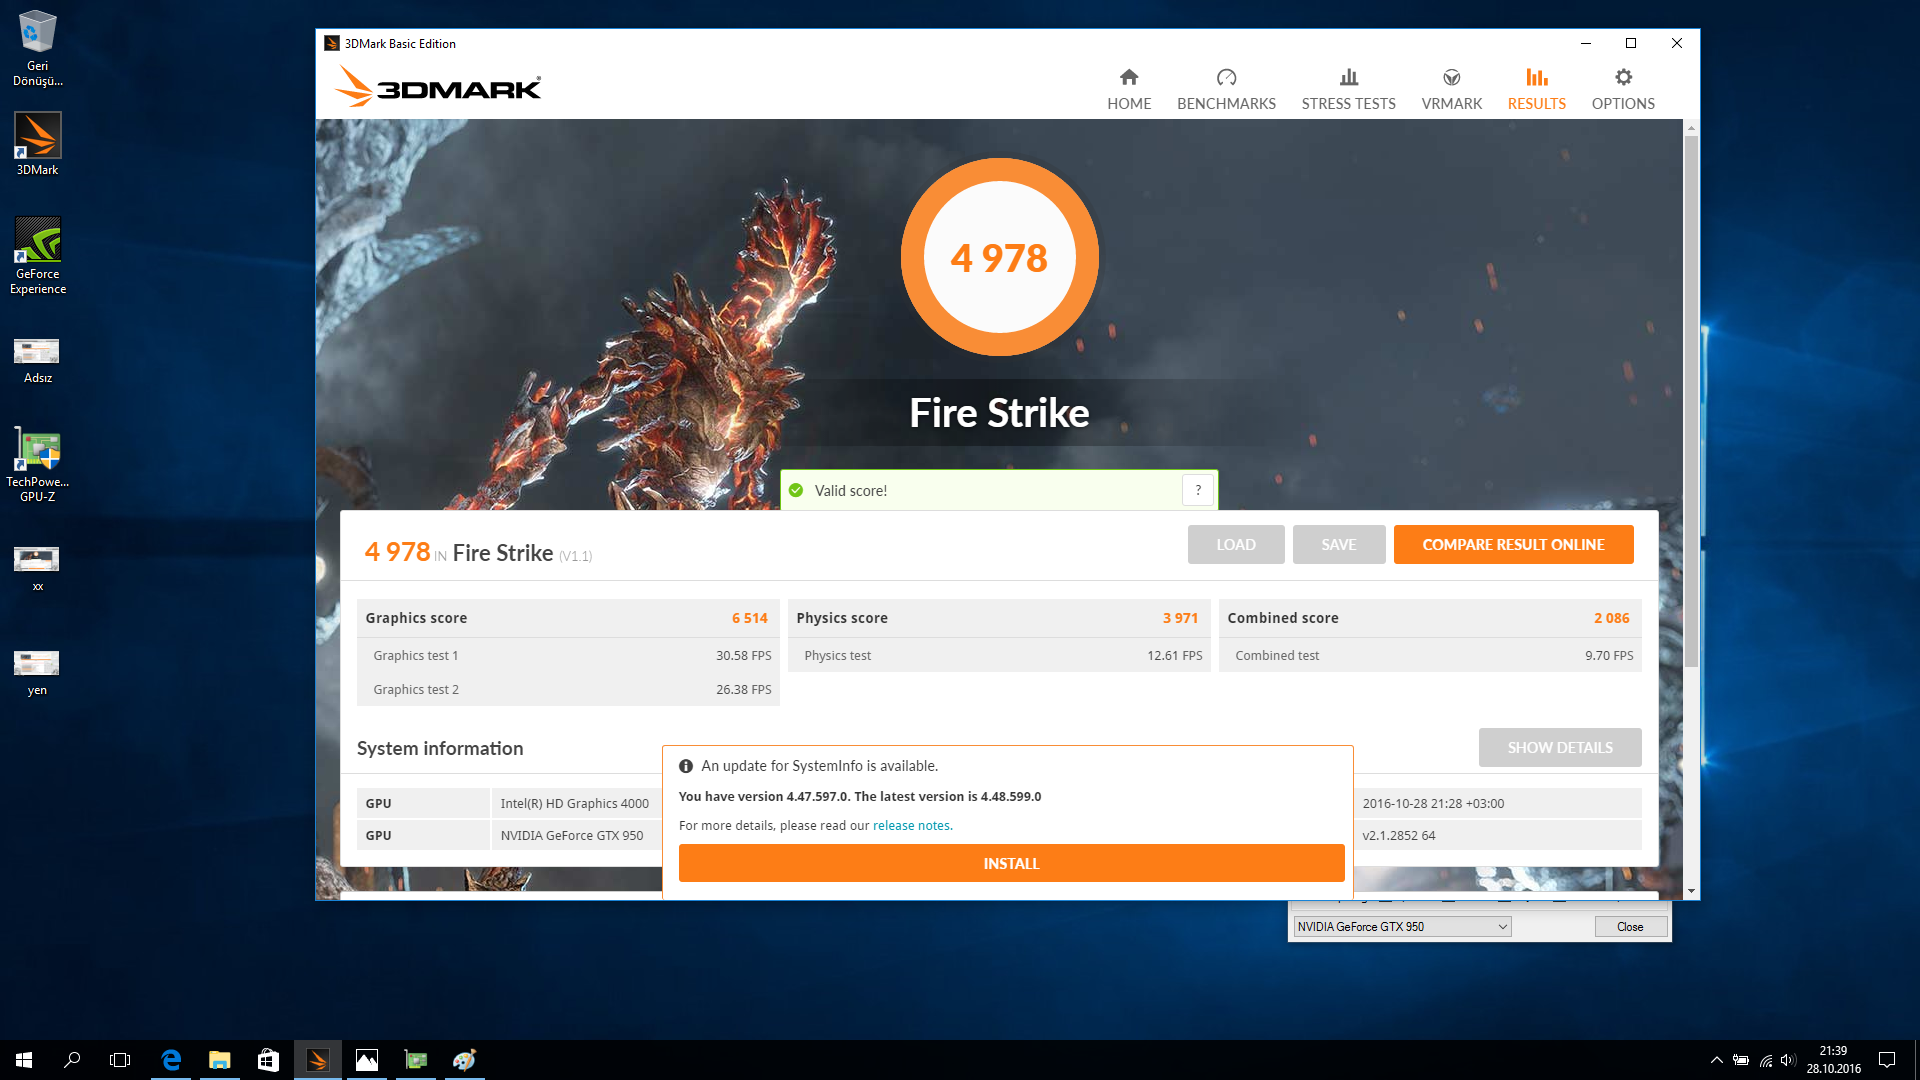
Task: Click 3DMark taskbar icon
Action: click(317, 1060)
